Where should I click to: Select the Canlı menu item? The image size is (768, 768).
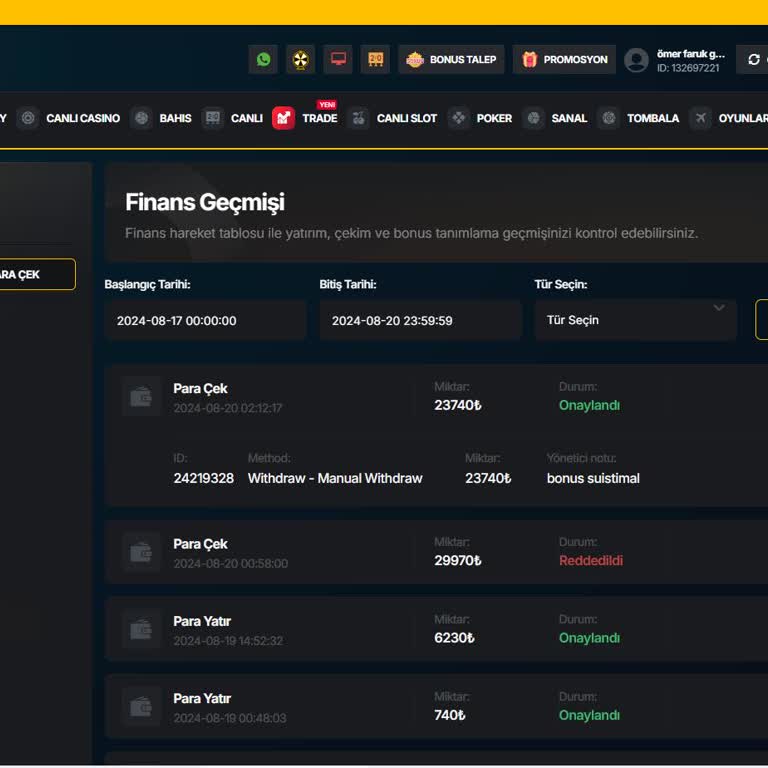coord(246,118)
